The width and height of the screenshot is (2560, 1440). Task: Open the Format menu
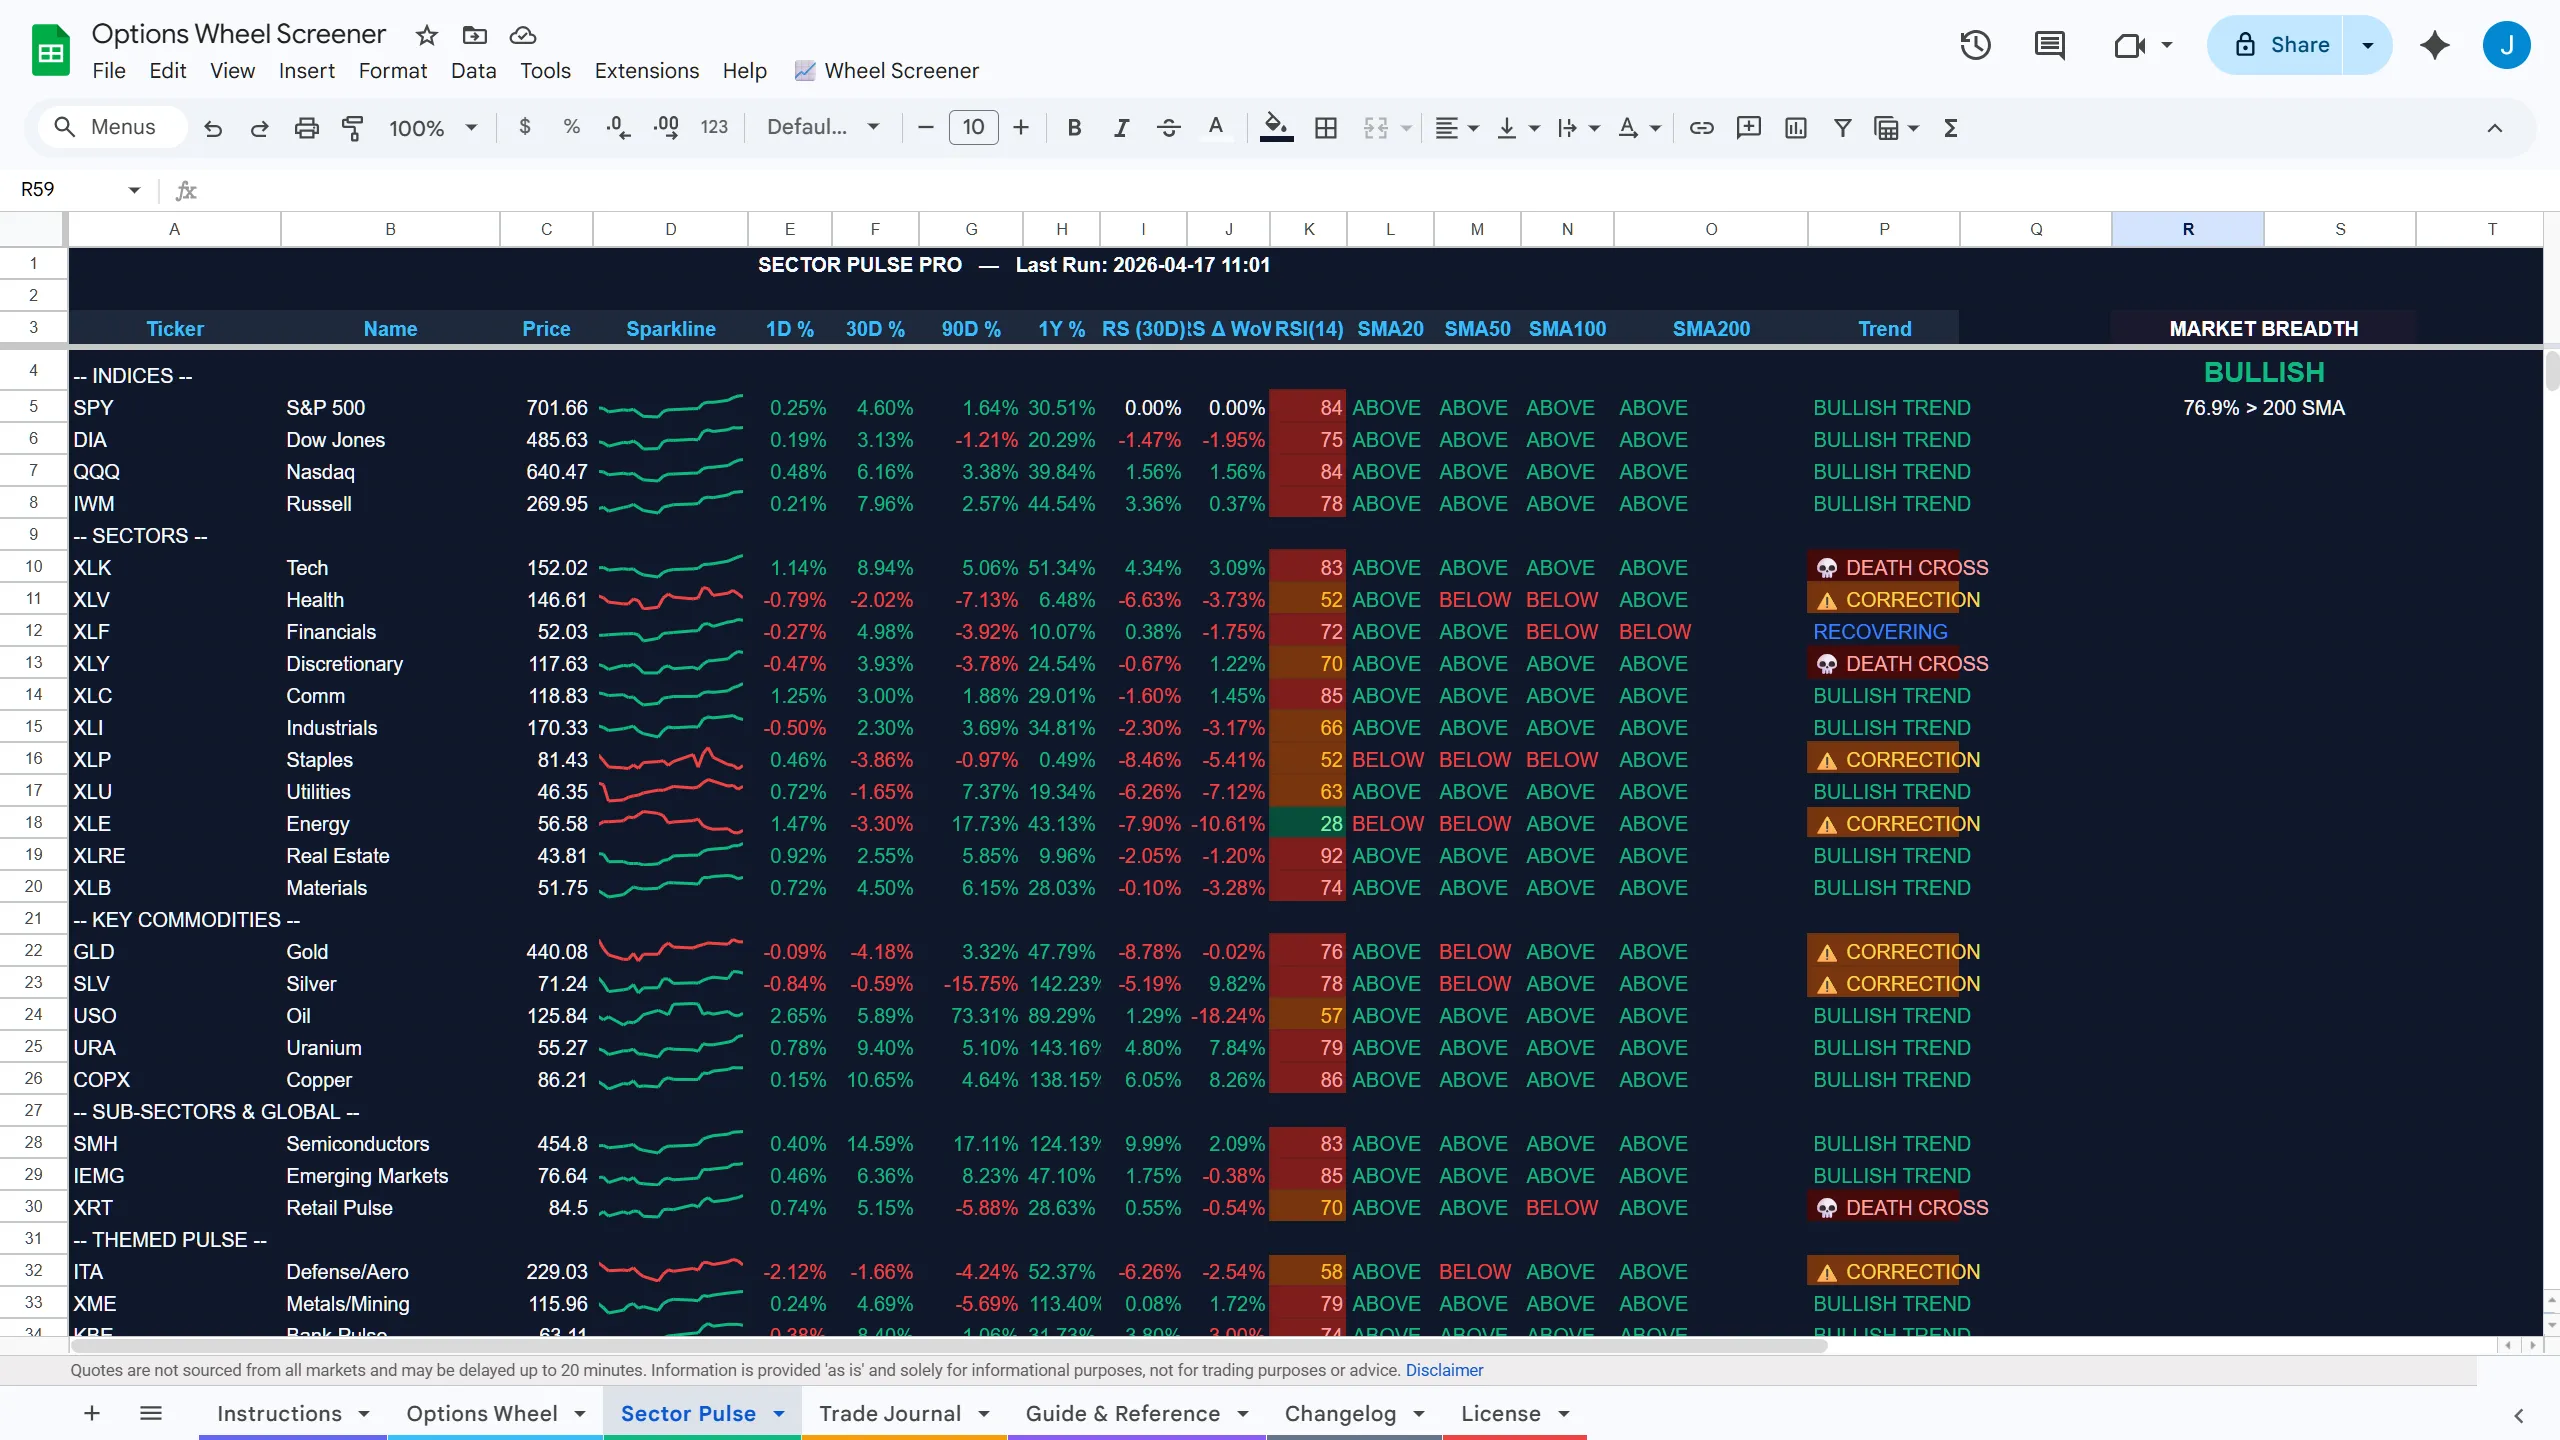coord(392,71)
